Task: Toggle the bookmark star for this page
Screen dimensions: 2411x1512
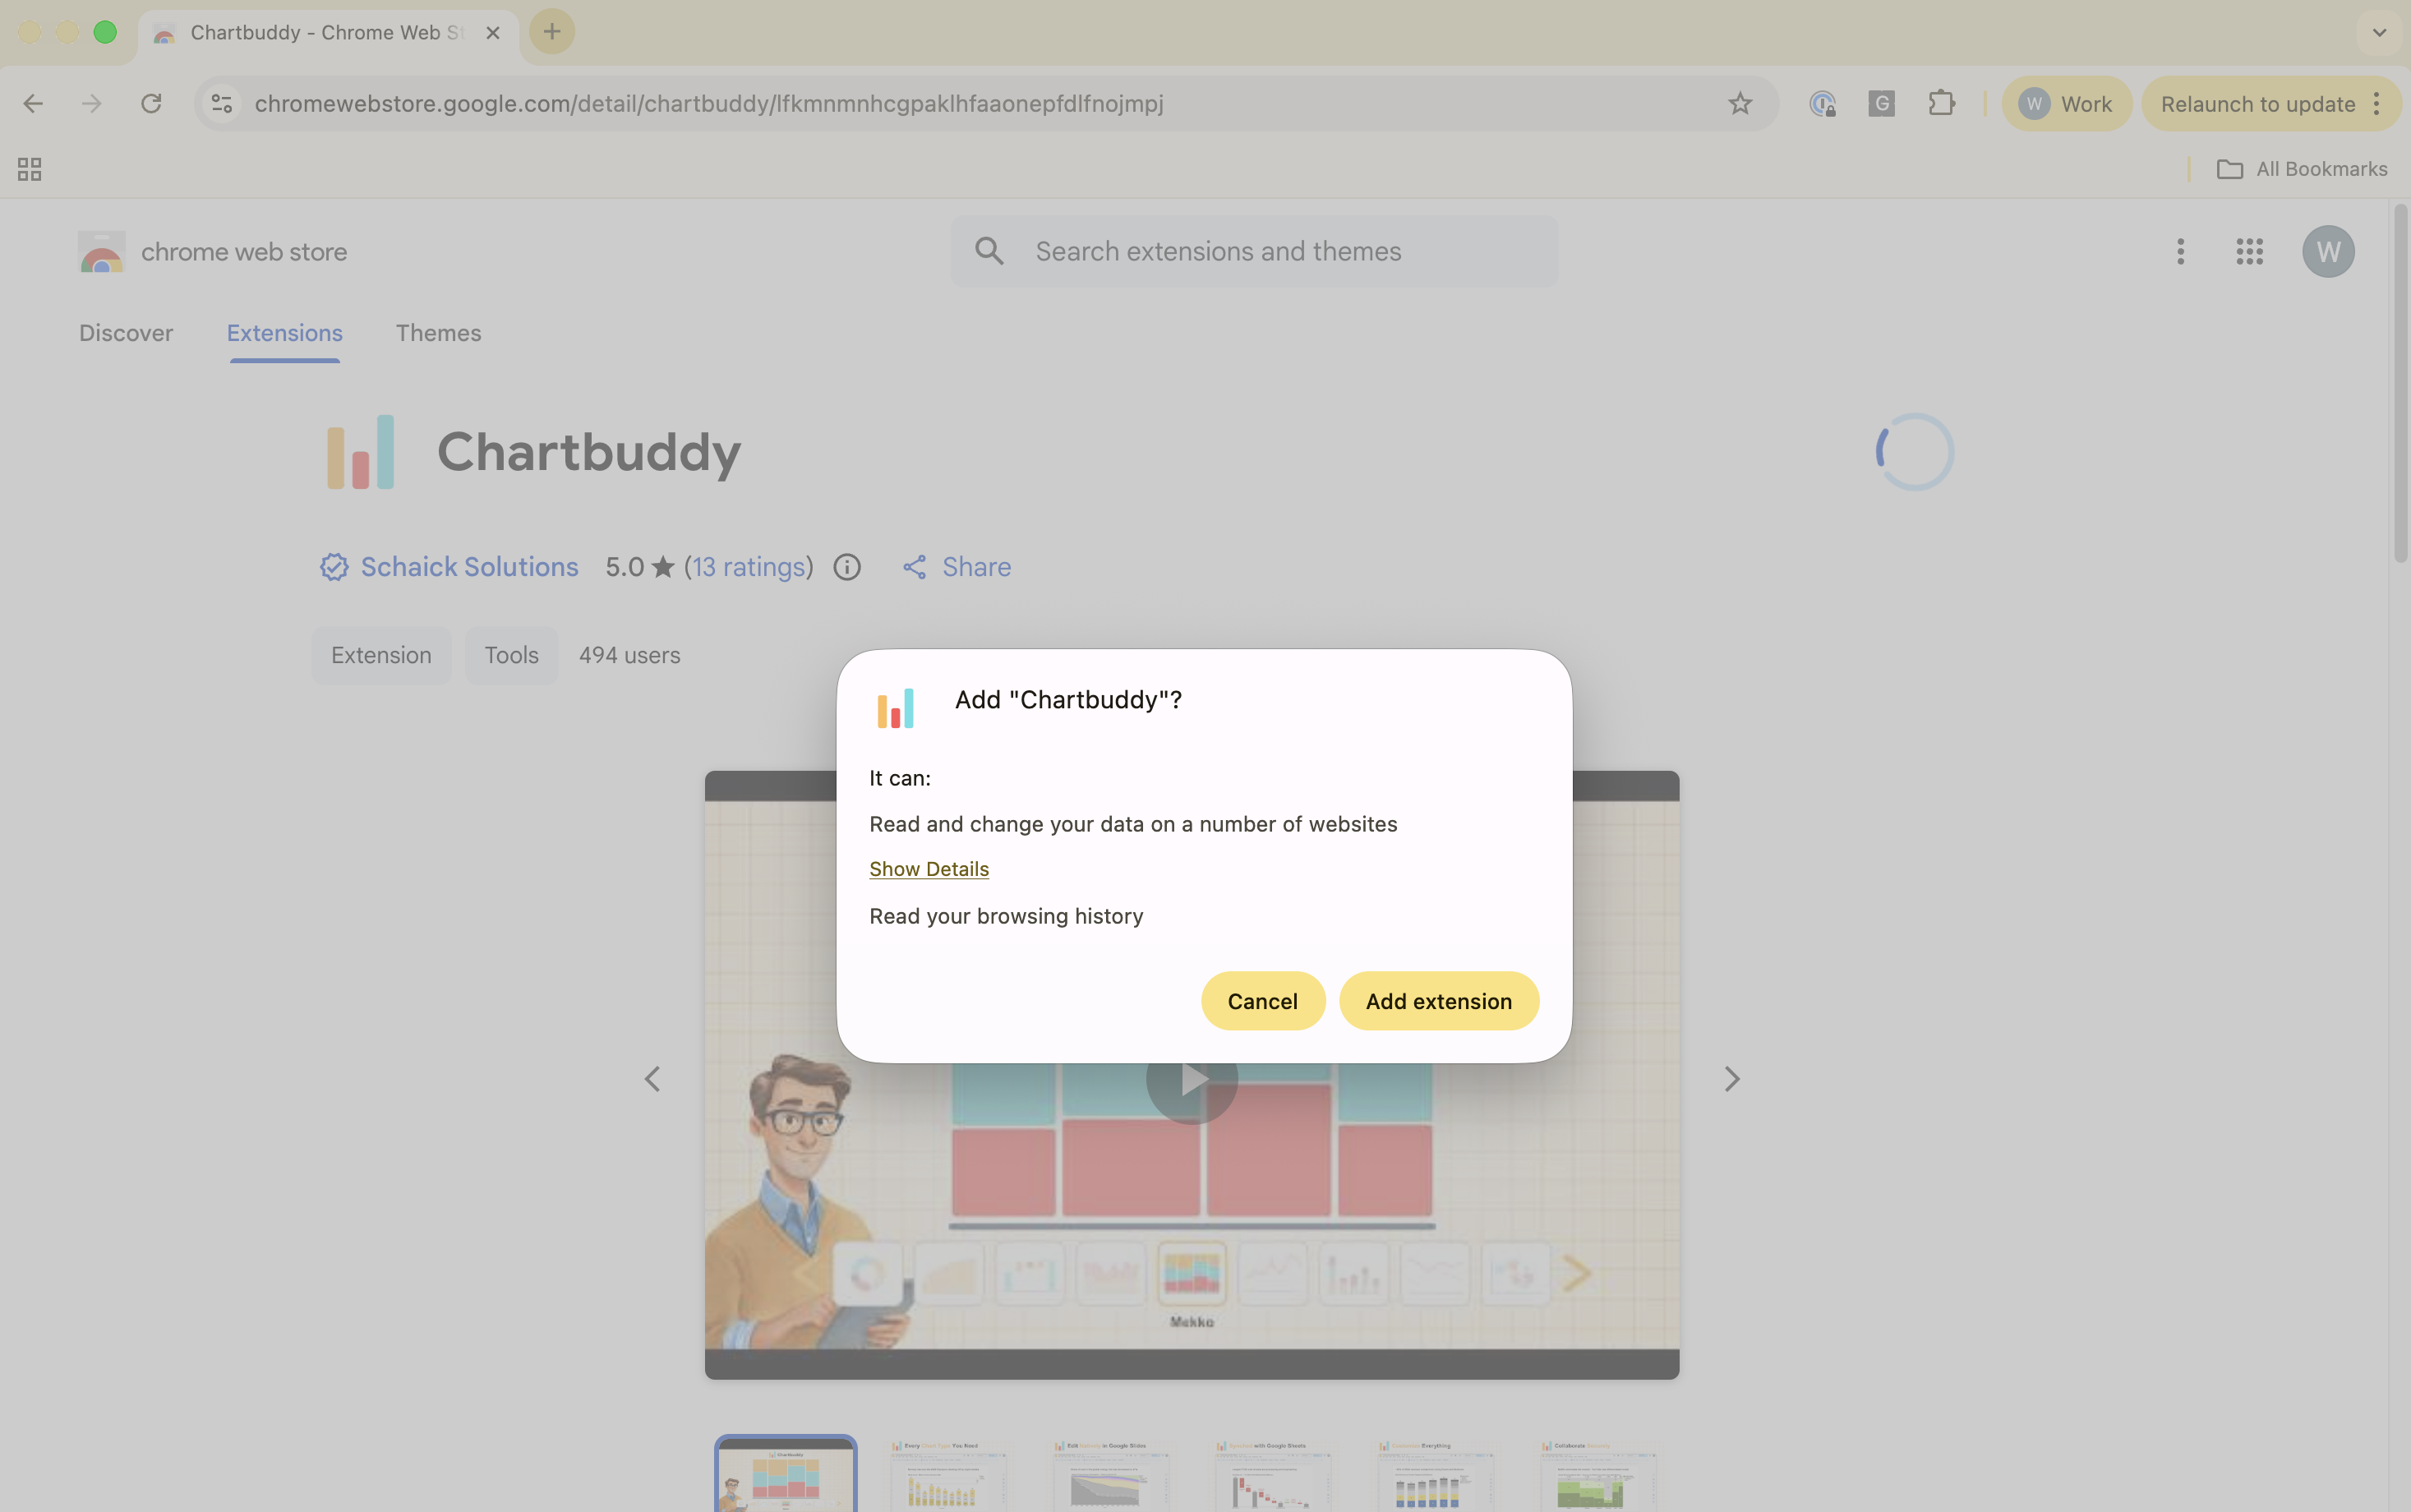Action: [1740, 103]
